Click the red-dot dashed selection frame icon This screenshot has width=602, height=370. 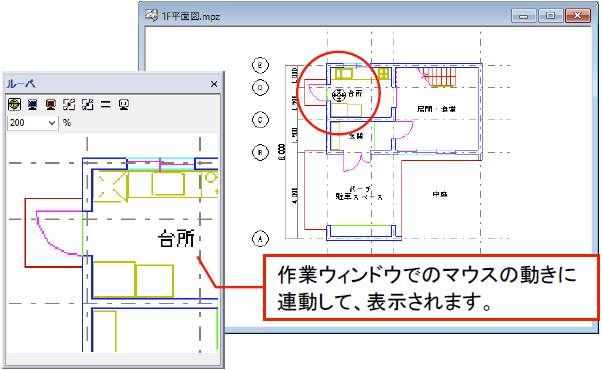(69, 104)
